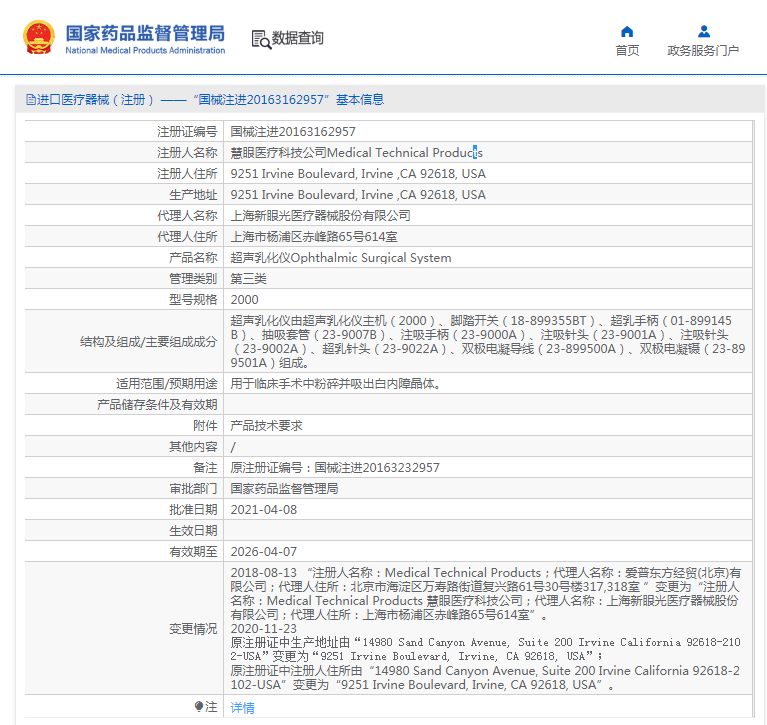This screenshot has height=725, width=767.
Task: Click the 型号规格 row label
Action: click(193, 300)
